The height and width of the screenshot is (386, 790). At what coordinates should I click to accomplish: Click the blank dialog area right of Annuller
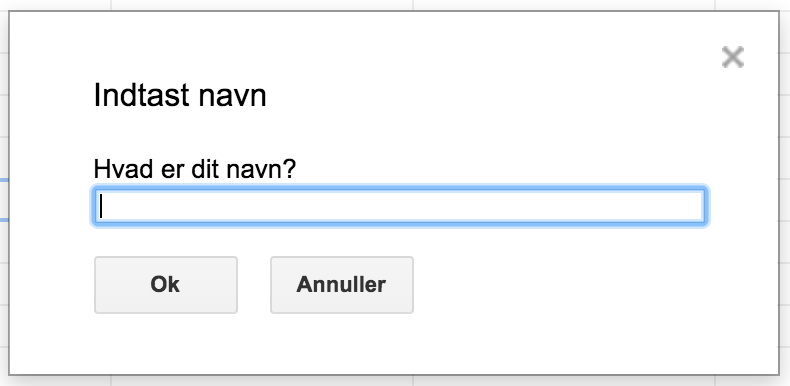579,285
